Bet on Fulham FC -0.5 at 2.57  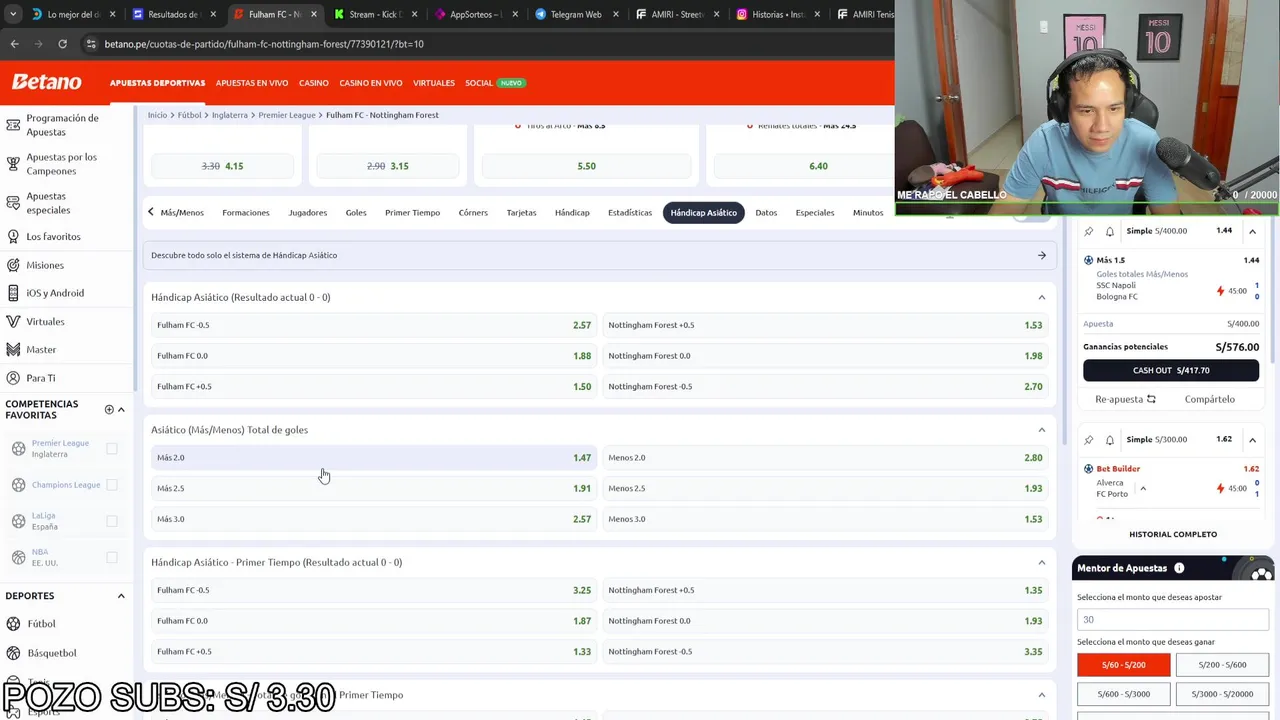(x=374, y=325)
